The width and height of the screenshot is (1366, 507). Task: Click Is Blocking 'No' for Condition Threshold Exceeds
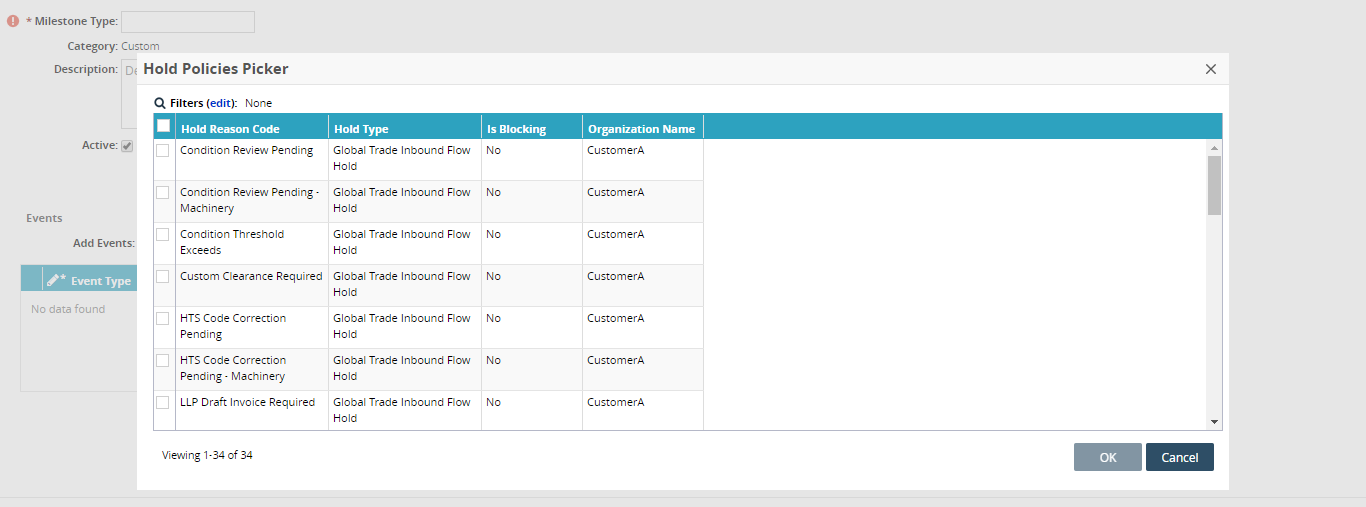coord(493,234)
